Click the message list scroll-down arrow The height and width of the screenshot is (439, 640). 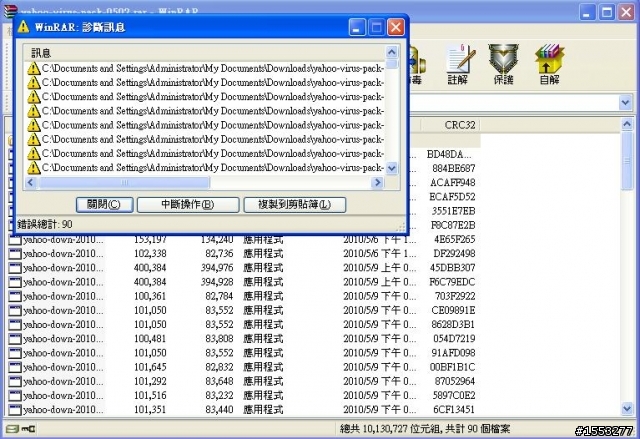click(x=392, y=168)
